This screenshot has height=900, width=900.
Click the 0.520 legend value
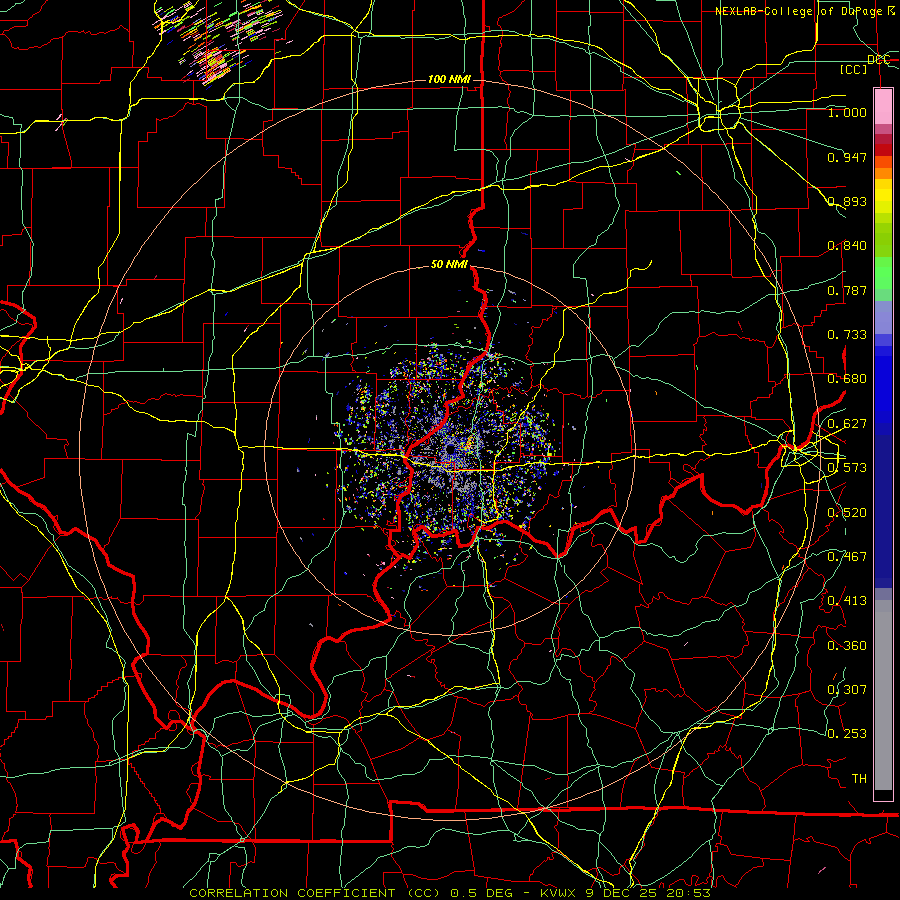coord(847,513)
